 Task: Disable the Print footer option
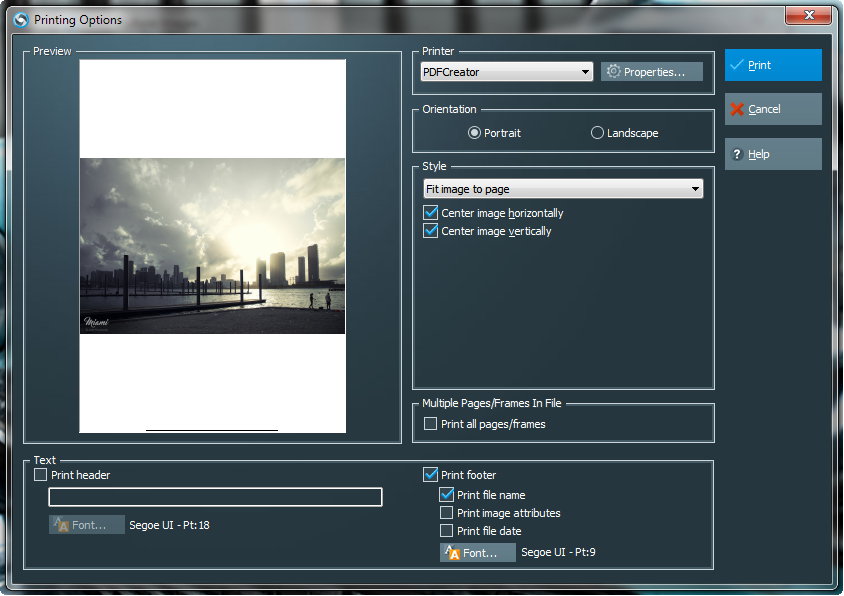(431, 475)
